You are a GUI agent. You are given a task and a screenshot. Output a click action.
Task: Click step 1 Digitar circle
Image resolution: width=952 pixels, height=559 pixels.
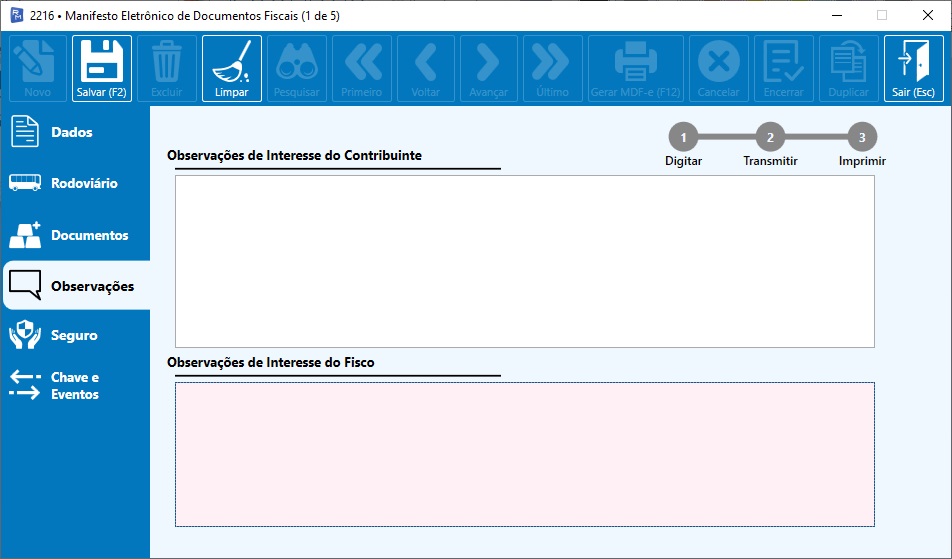pyautogui.click(x=683, y=137)
